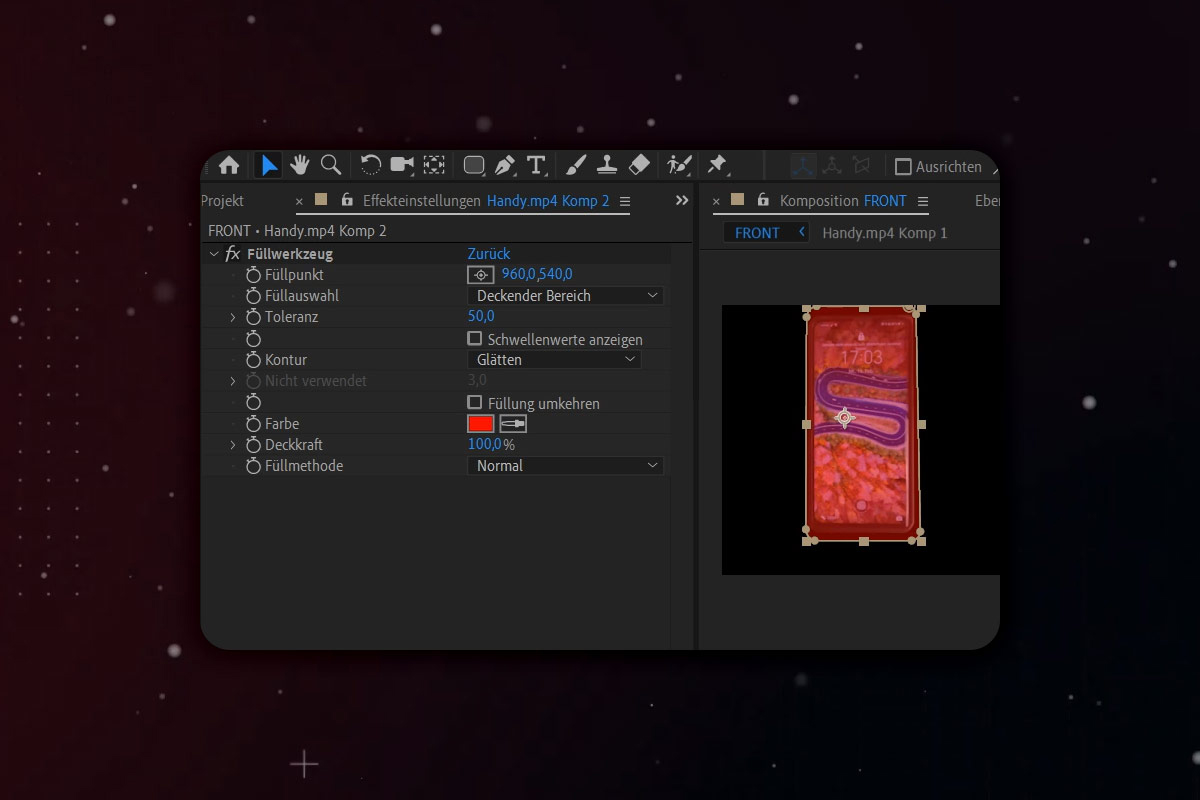Open the Füllmethode dropdown Normal

566,465
